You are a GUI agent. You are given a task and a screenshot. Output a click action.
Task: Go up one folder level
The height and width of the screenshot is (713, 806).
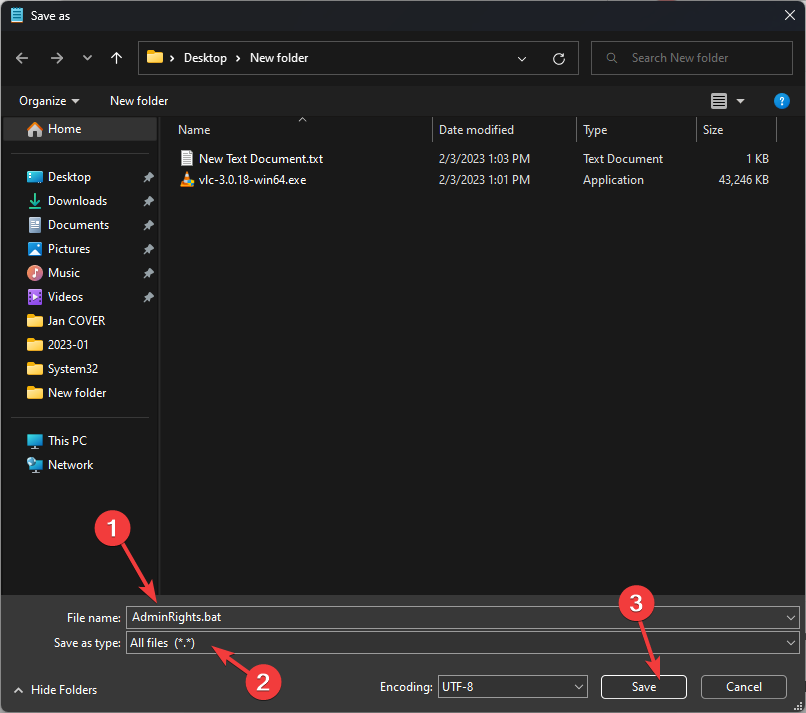click(117, 58)
